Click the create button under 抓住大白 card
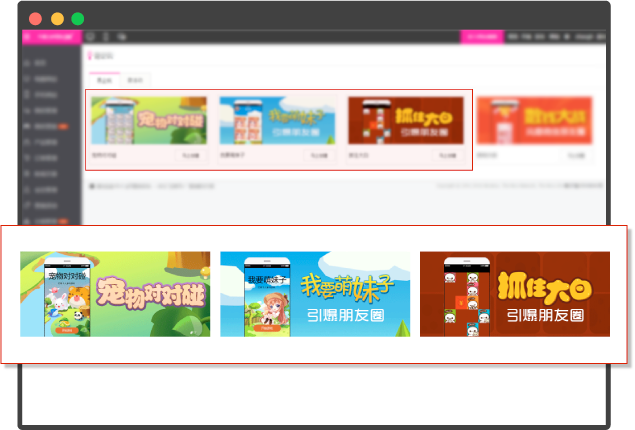 pyautogui.click(x=447, y=156)
